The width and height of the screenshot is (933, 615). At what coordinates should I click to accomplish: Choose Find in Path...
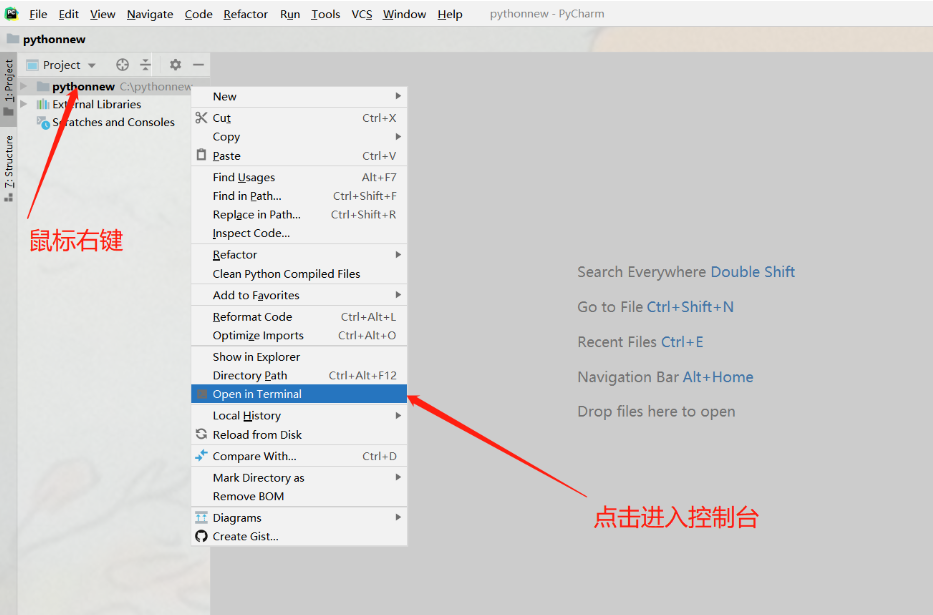299,196
